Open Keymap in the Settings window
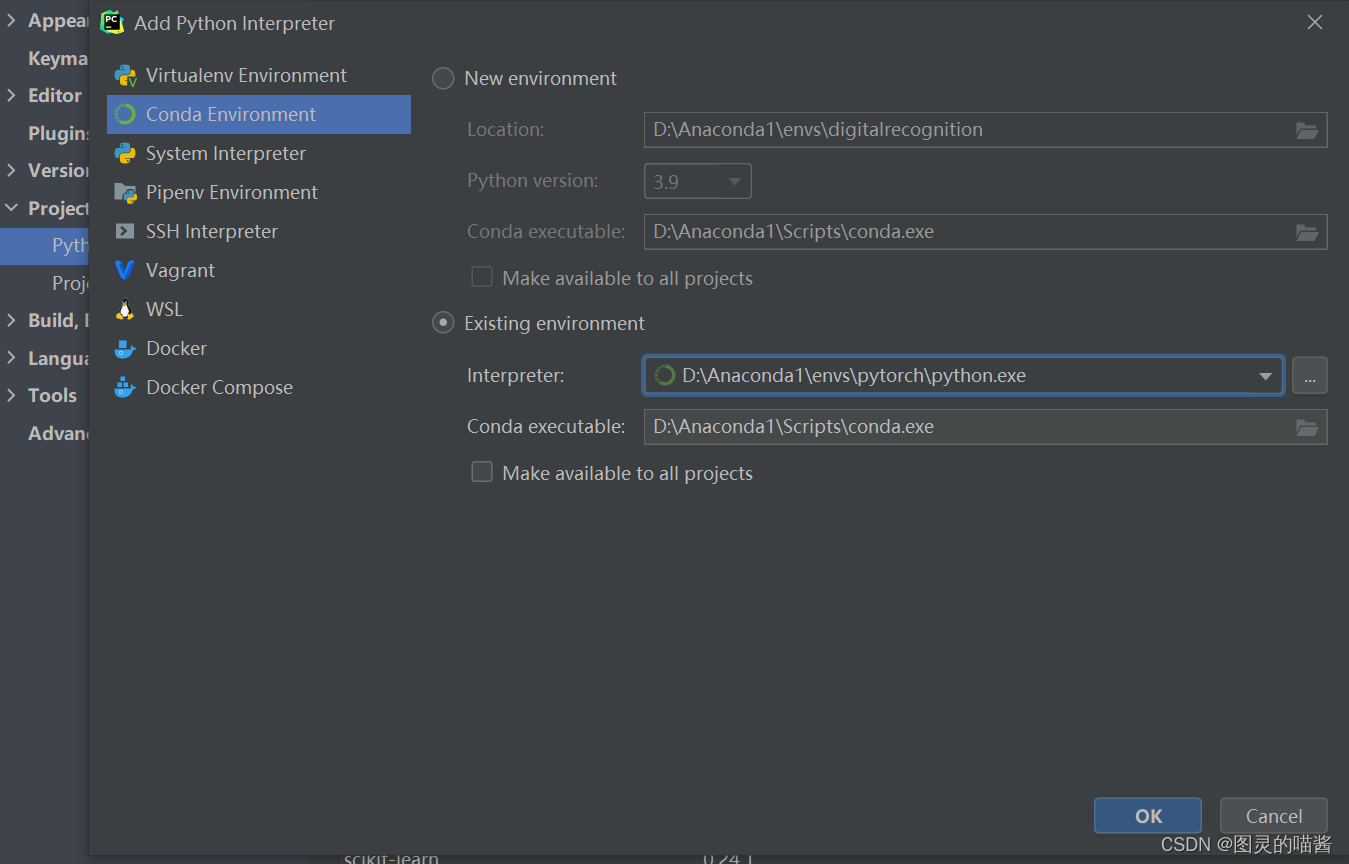1349x864 pixels. [x=58, y=58]
